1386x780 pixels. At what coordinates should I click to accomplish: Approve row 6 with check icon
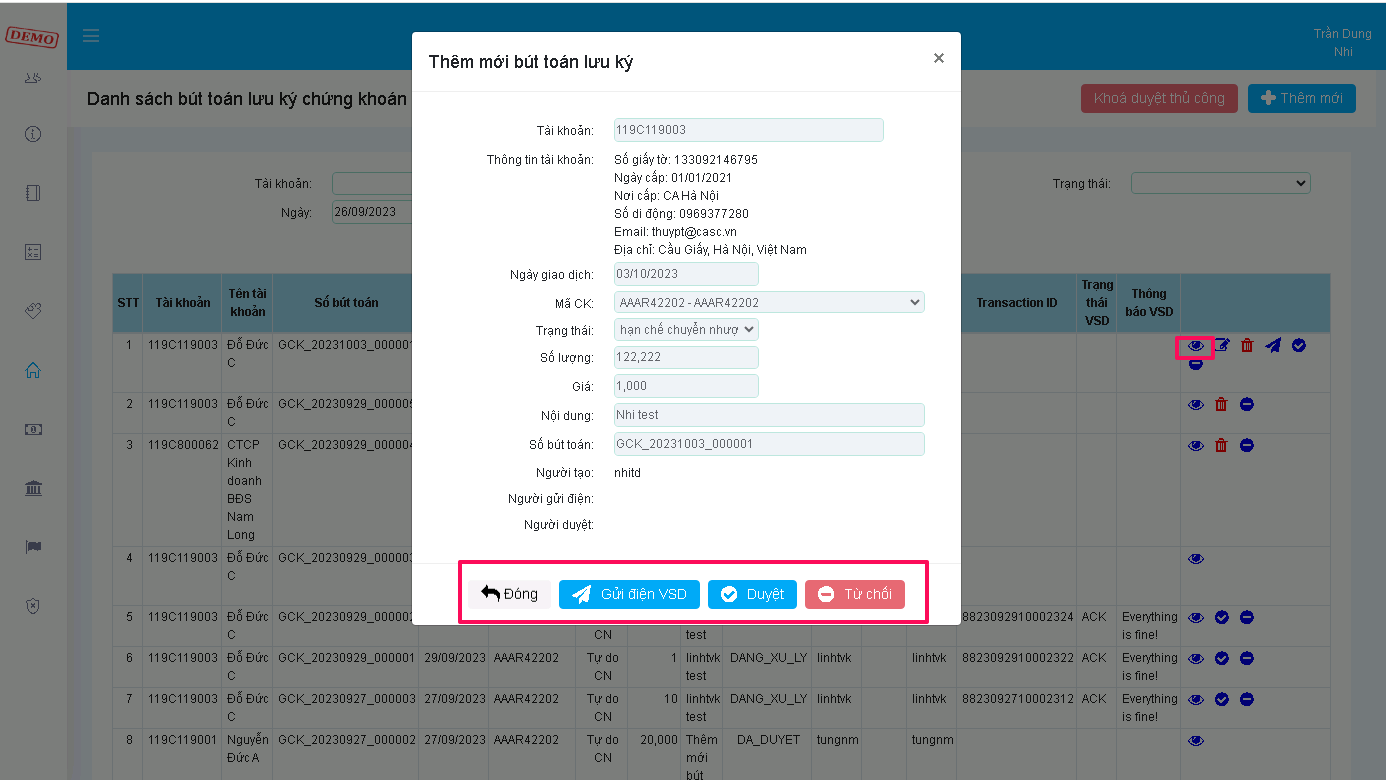(x=1221, y=658)
